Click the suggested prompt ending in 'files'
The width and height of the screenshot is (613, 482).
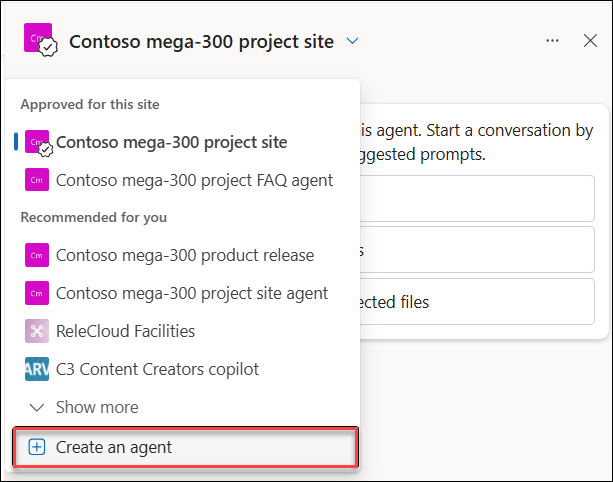(477, 301)
